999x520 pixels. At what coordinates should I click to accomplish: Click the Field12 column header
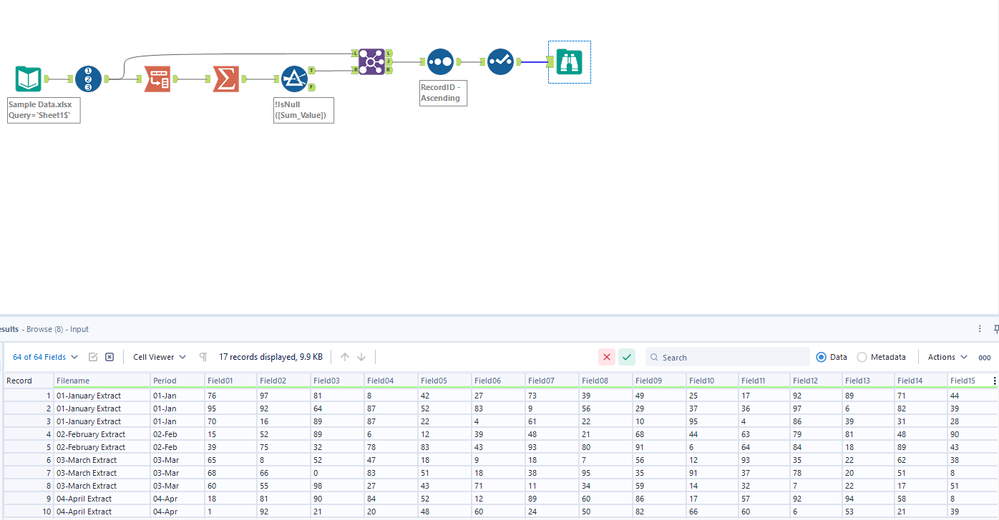click(x=816, y=380)
